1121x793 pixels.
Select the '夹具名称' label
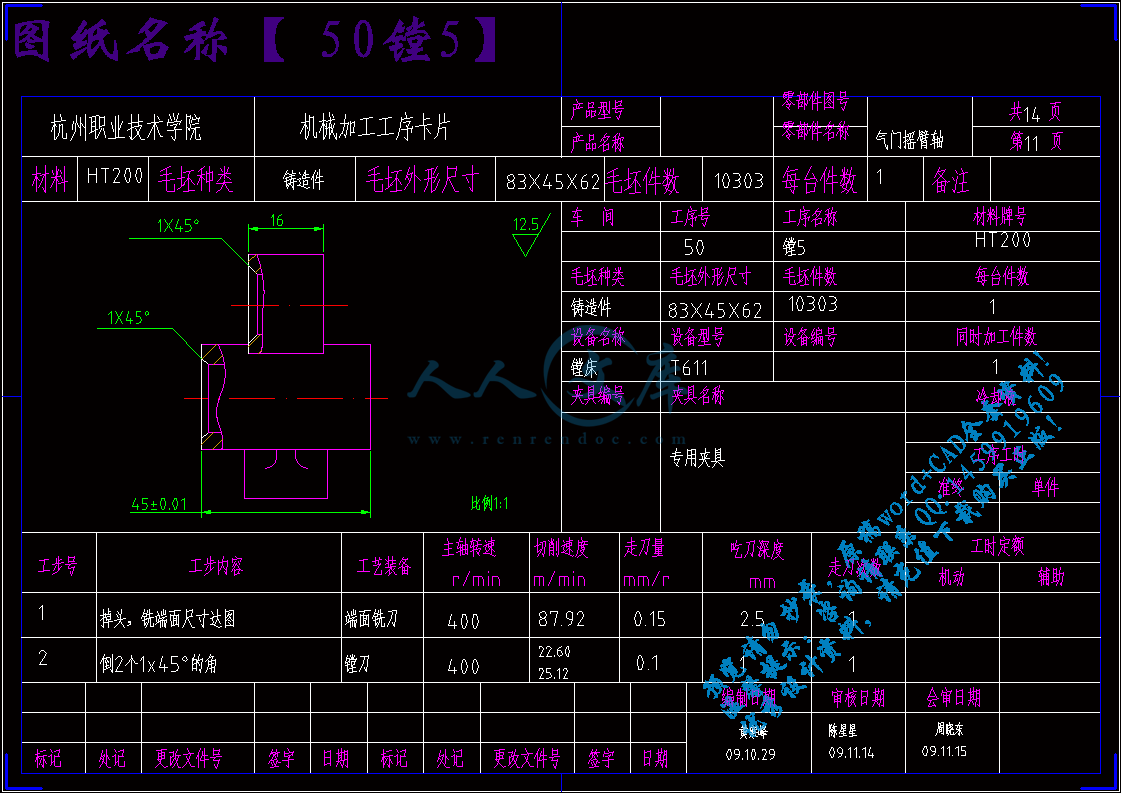pyautogui.click(x=697, y=395)
